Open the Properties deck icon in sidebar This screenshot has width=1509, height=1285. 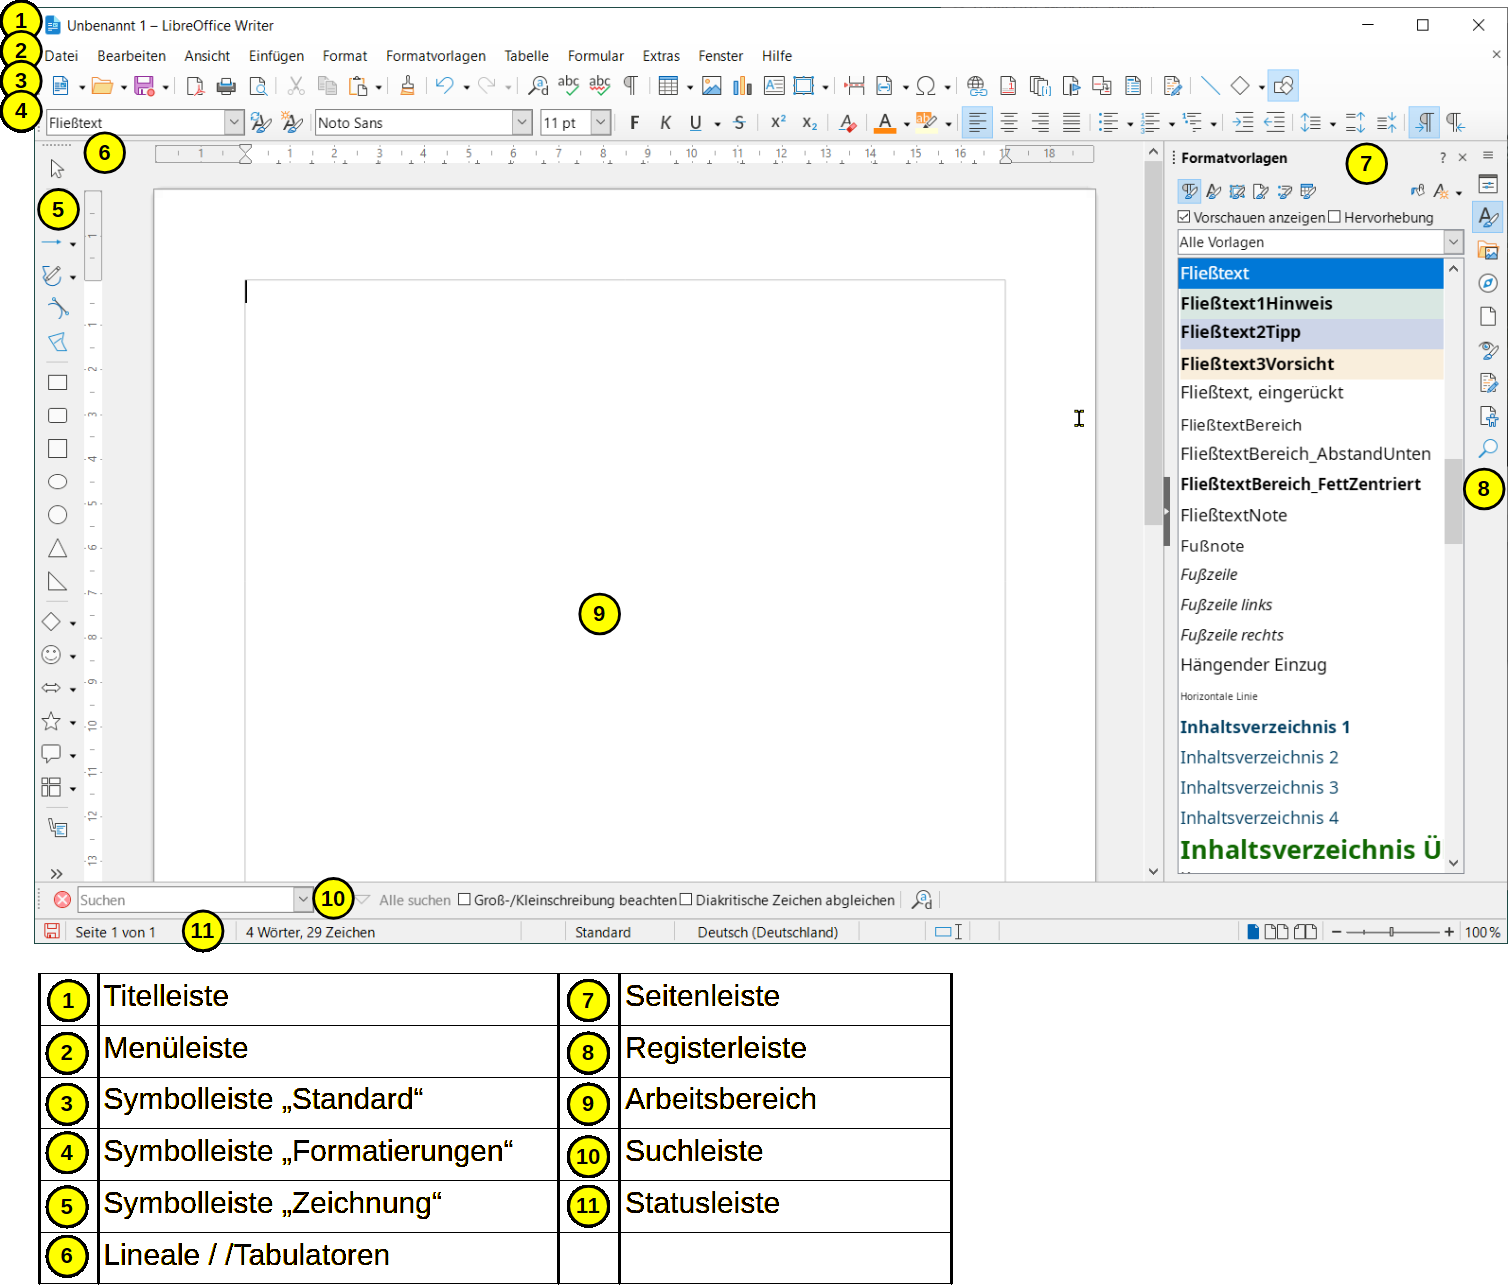[1488, 185]
